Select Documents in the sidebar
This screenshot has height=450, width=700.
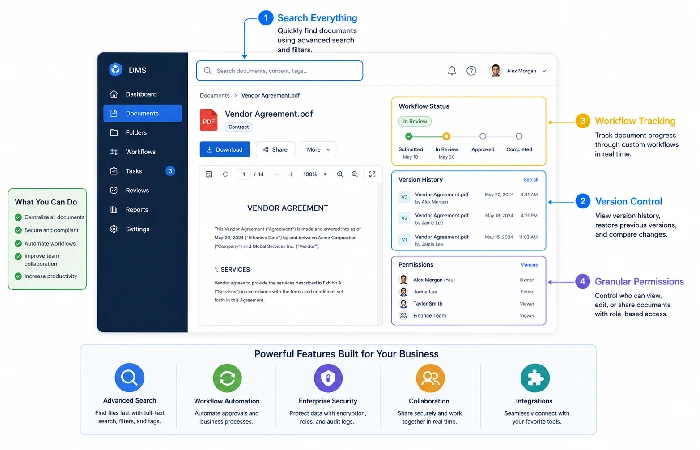point(142,113)
